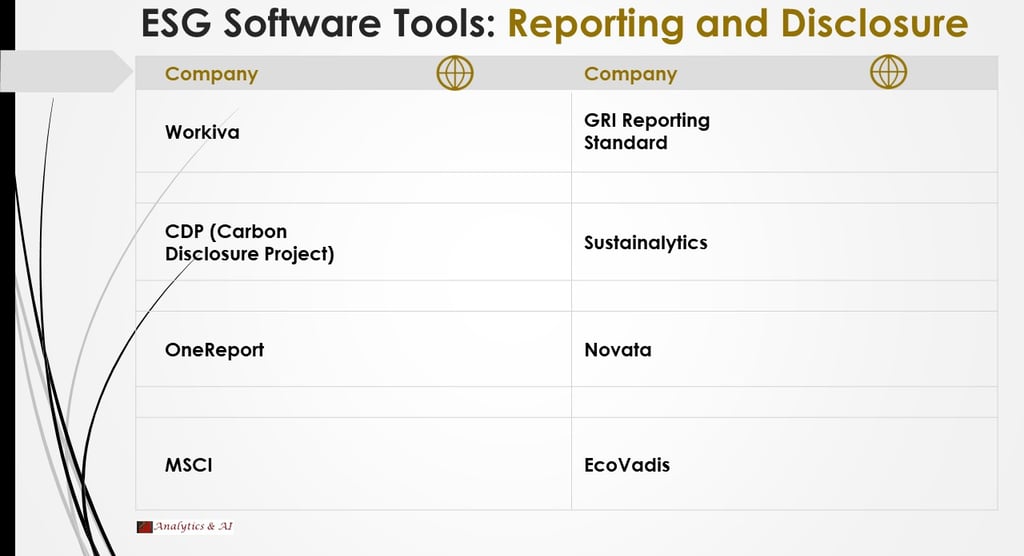Click the globe icon in left header
This screenshot has width=1024, height=556.
coord(455,73)
